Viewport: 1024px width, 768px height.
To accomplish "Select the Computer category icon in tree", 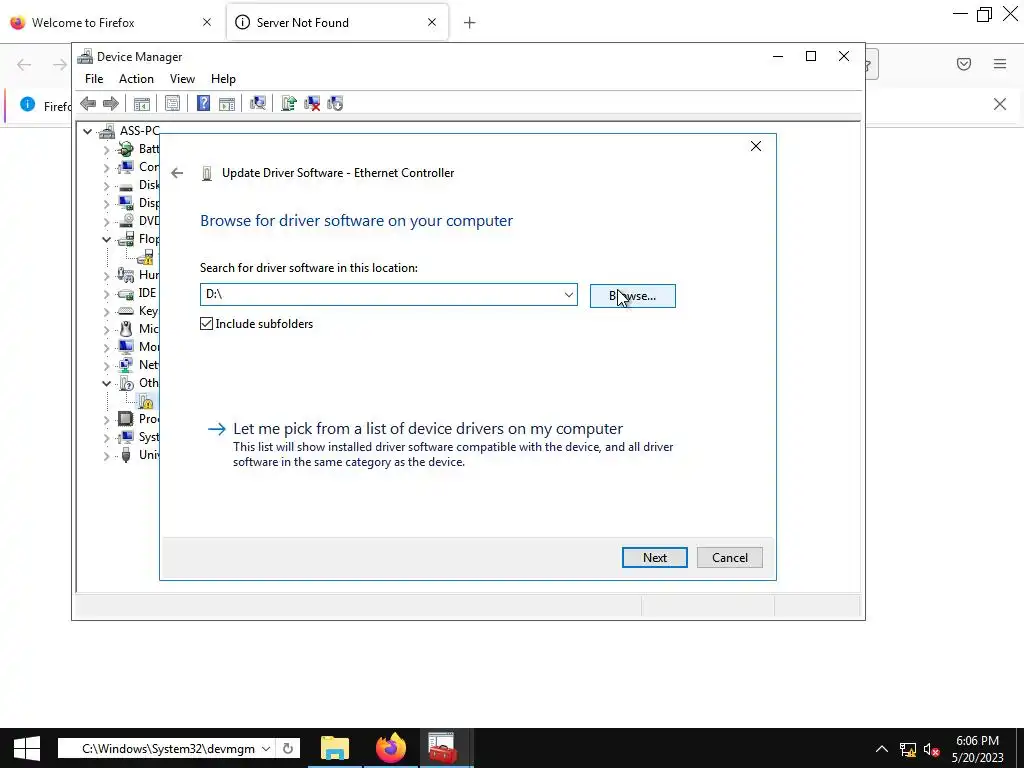I will coord(125,167).
